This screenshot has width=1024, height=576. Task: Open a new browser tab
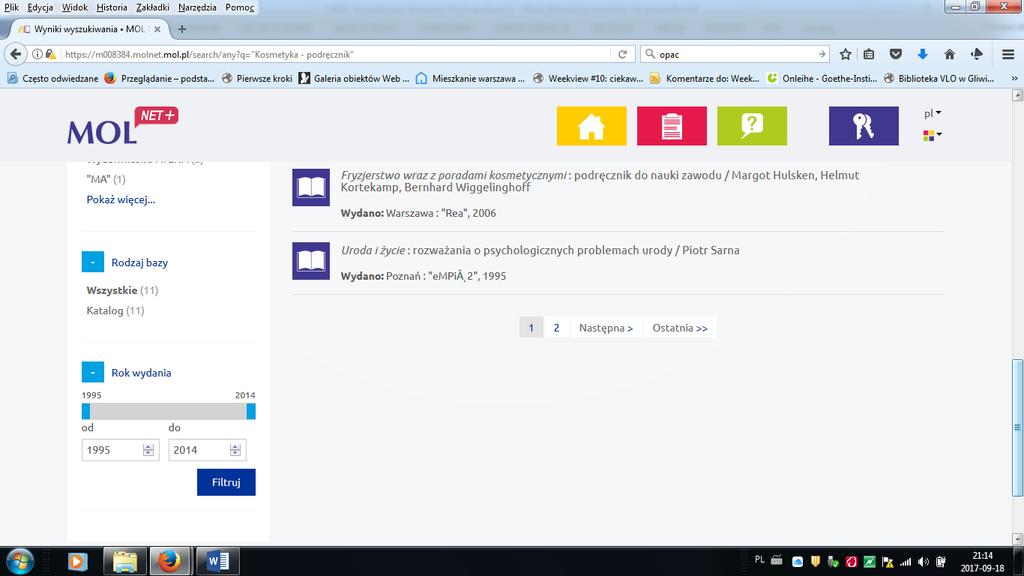tap(182, 29)
